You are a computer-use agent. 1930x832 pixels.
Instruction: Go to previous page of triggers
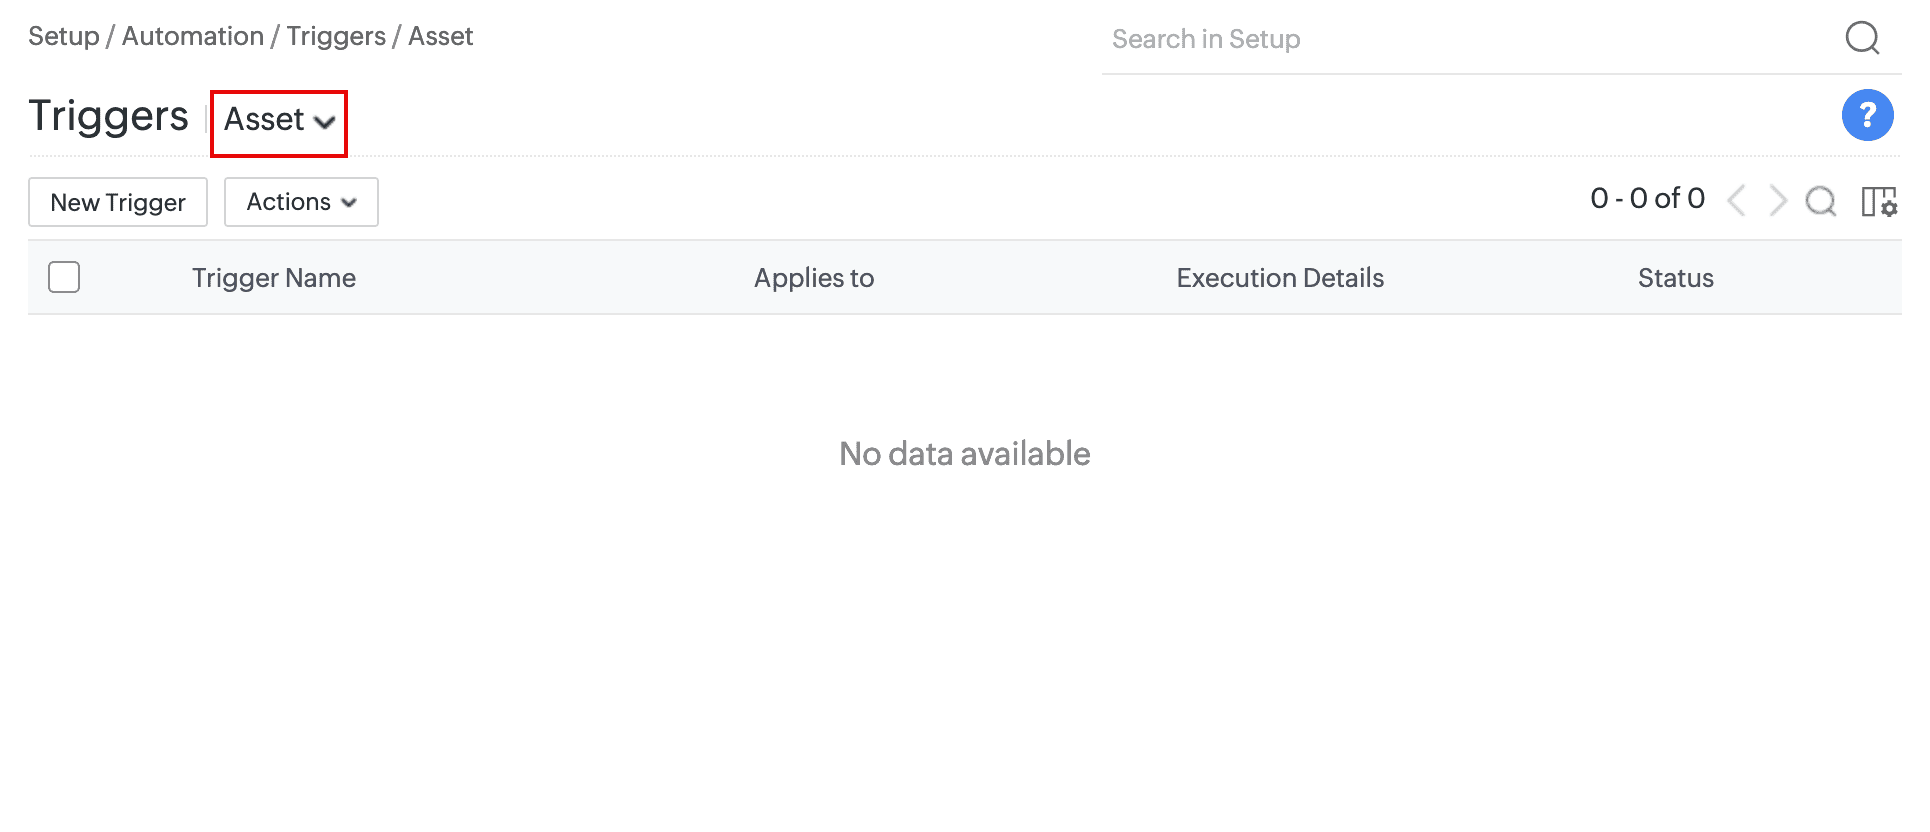(x=1737, y=200)
